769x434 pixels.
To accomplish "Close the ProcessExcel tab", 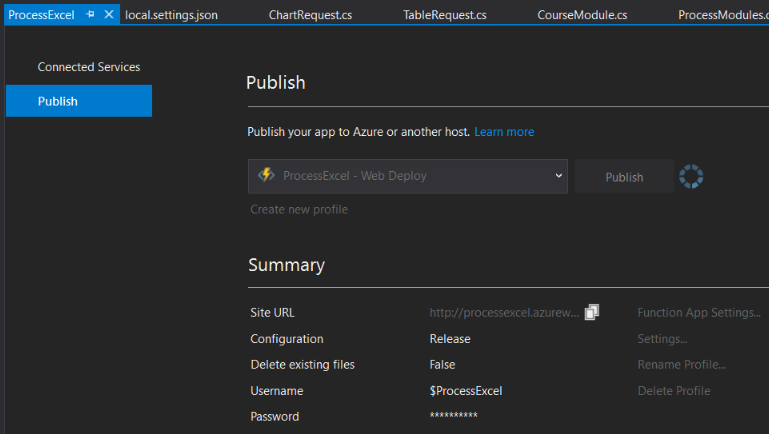I will [x=109, y=14].
